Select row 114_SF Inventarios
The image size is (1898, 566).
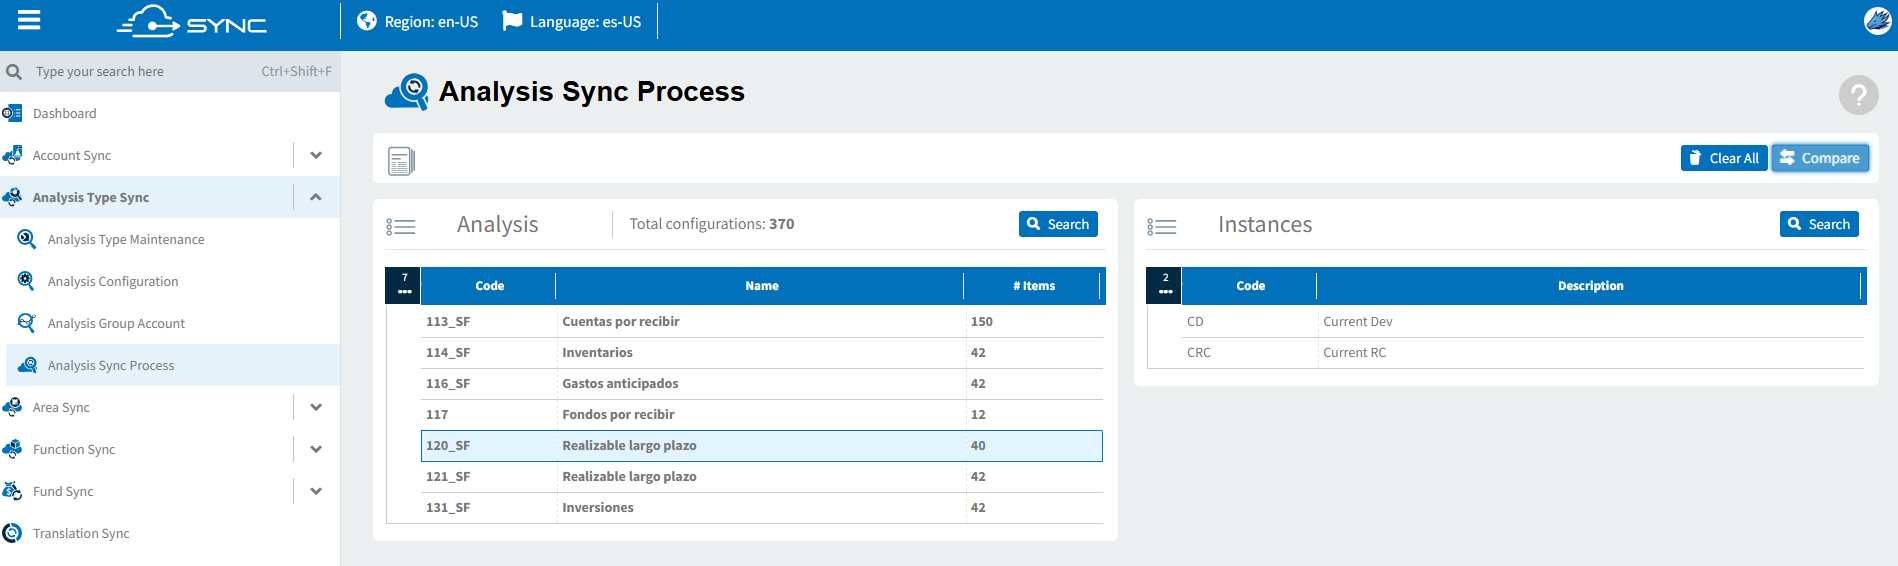(x=762, y=352)
